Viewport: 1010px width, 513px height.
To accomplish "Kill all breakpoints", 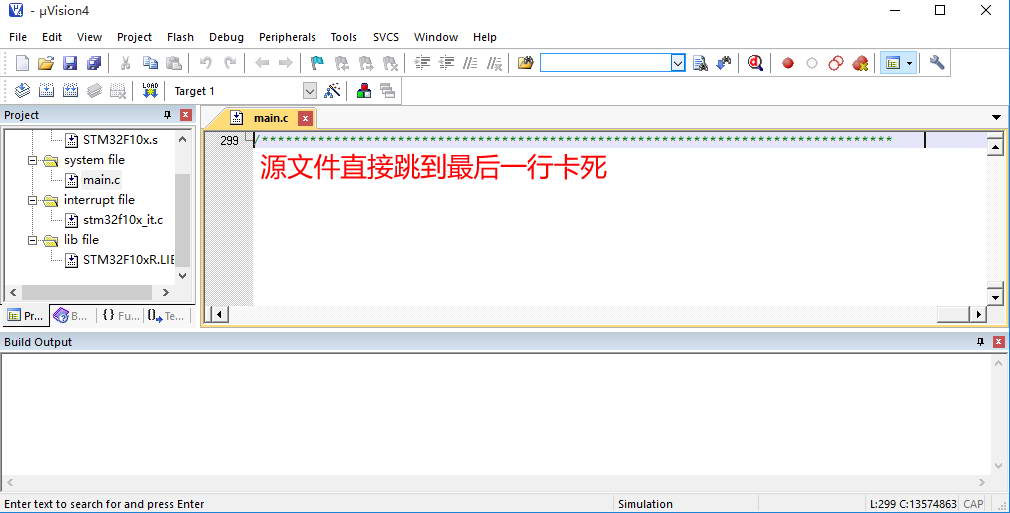I will pyautogui.click(x=860, y=63).
